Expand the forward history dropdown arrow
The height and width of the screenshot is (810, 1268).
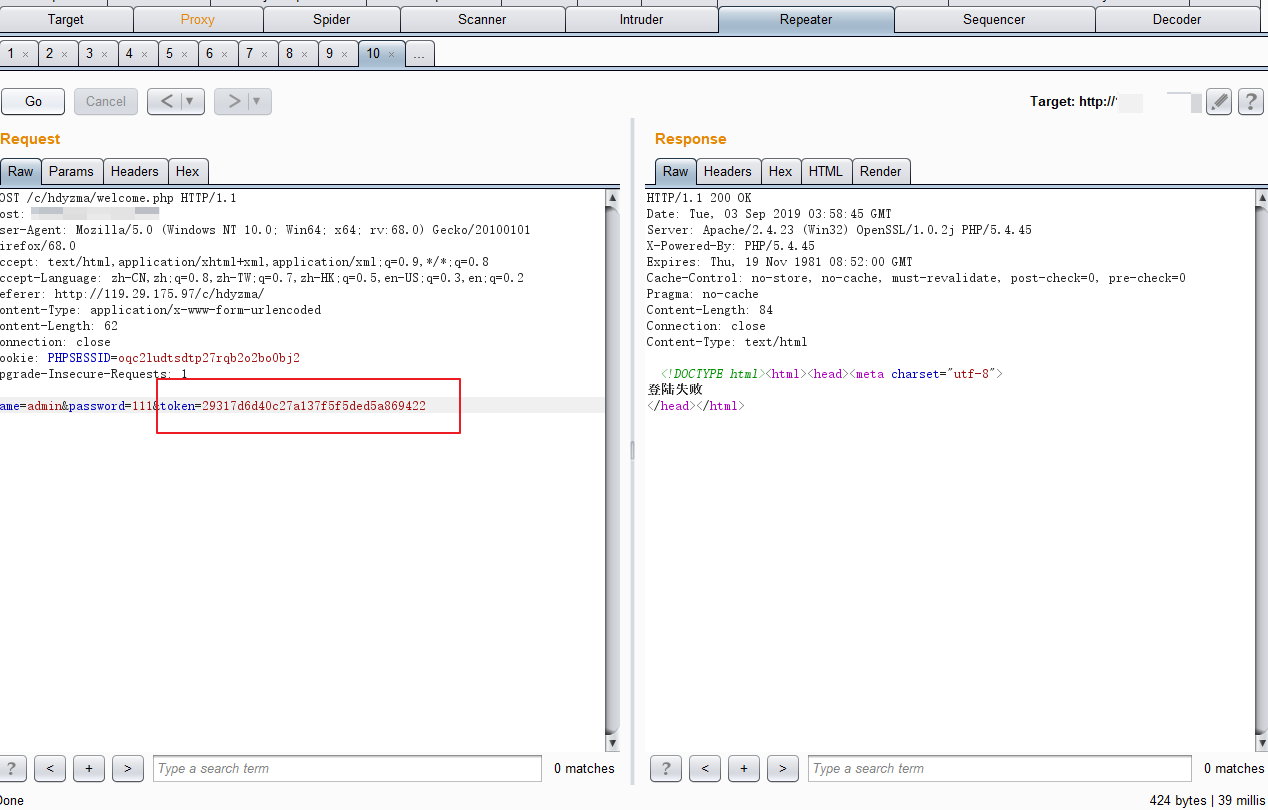[x=257, y=101]
